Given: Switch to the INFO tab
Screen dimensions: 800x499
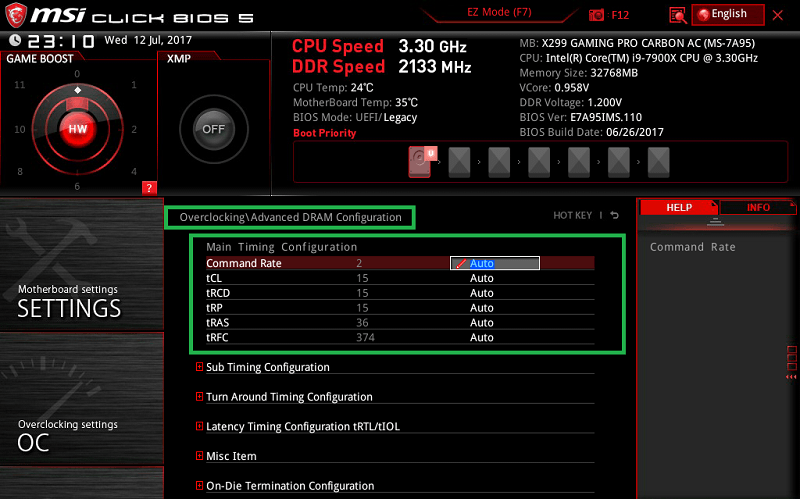Looking at the screenshot, I should pyautogui.click(x=758, y=207).
